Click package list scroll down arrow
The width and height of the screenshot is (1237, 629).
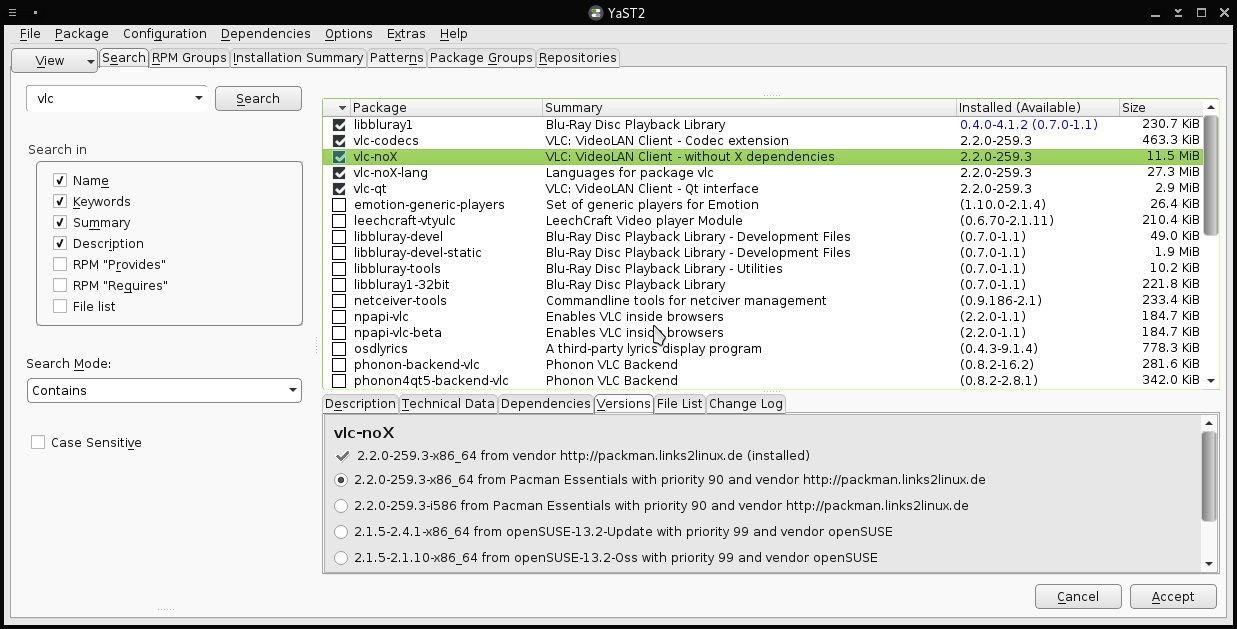coord(1211,381)
